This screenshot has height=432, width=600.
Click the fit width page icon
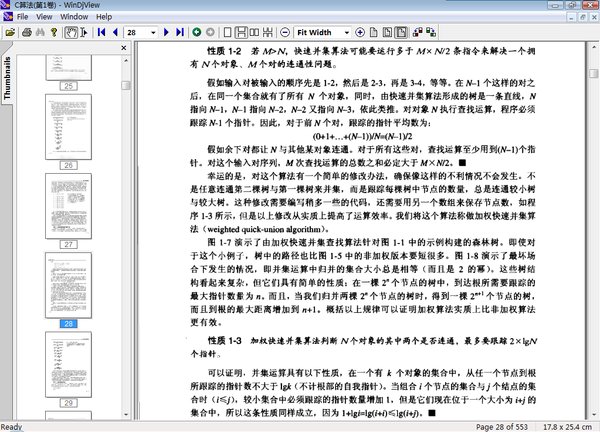click(401, 33)
